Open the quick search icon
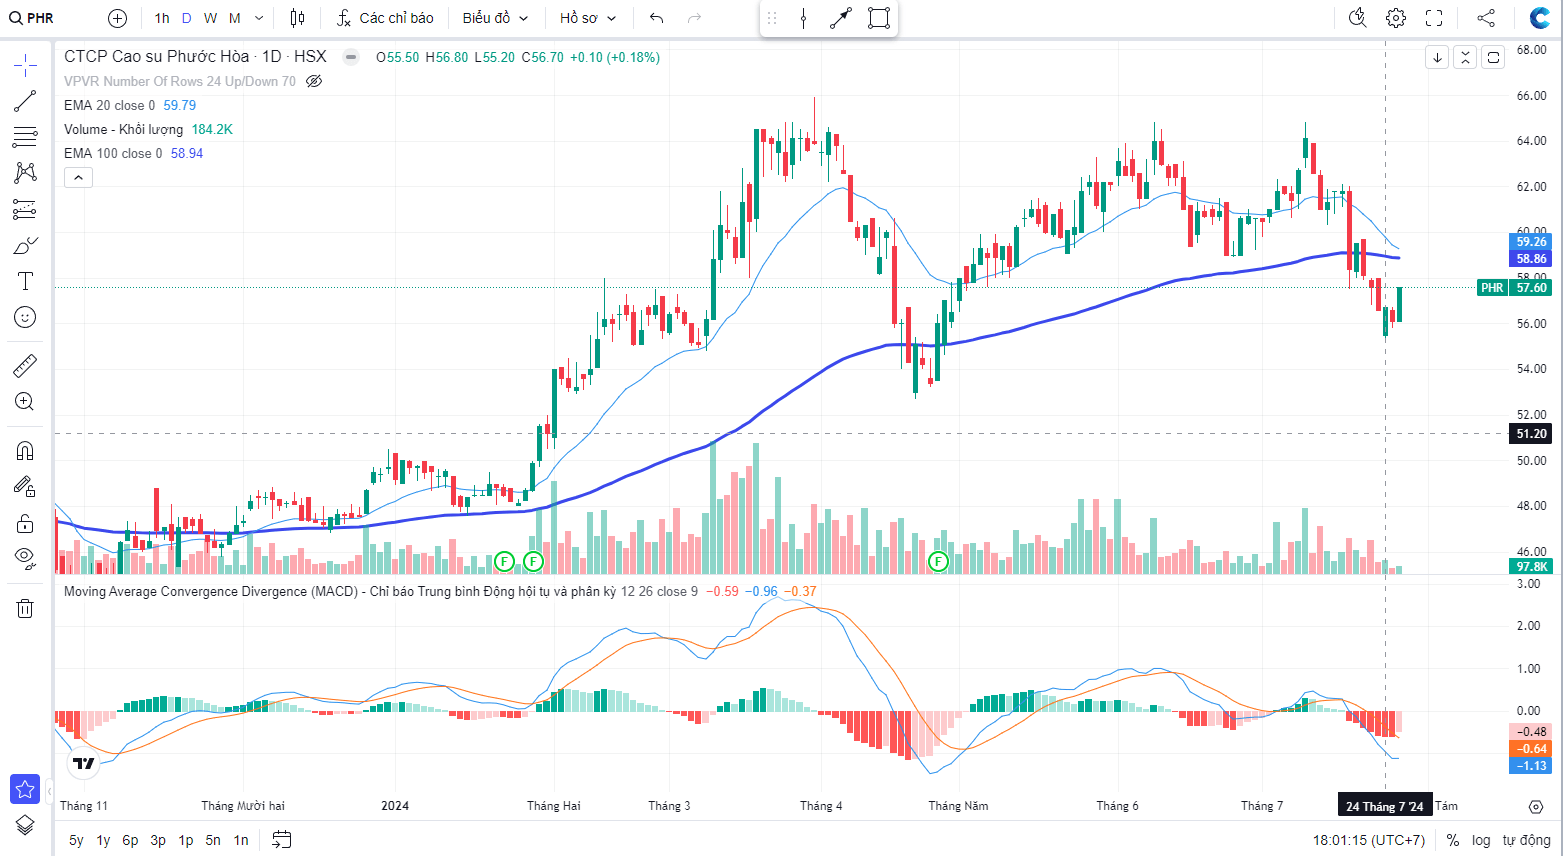Screen dimensions: 1563x856 tap(1357, 18)
